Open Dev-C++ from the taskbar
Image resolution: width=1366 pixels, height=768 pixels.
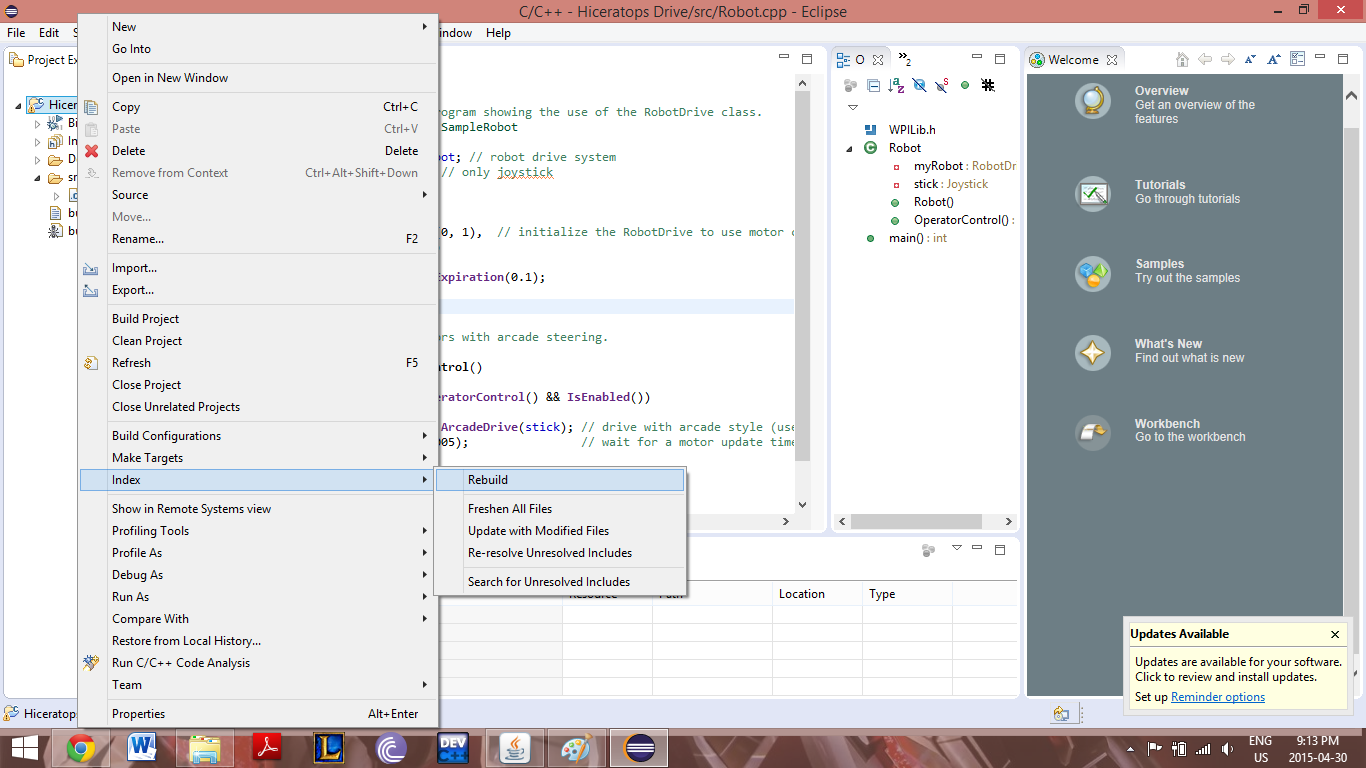click(x=453, y=748)
